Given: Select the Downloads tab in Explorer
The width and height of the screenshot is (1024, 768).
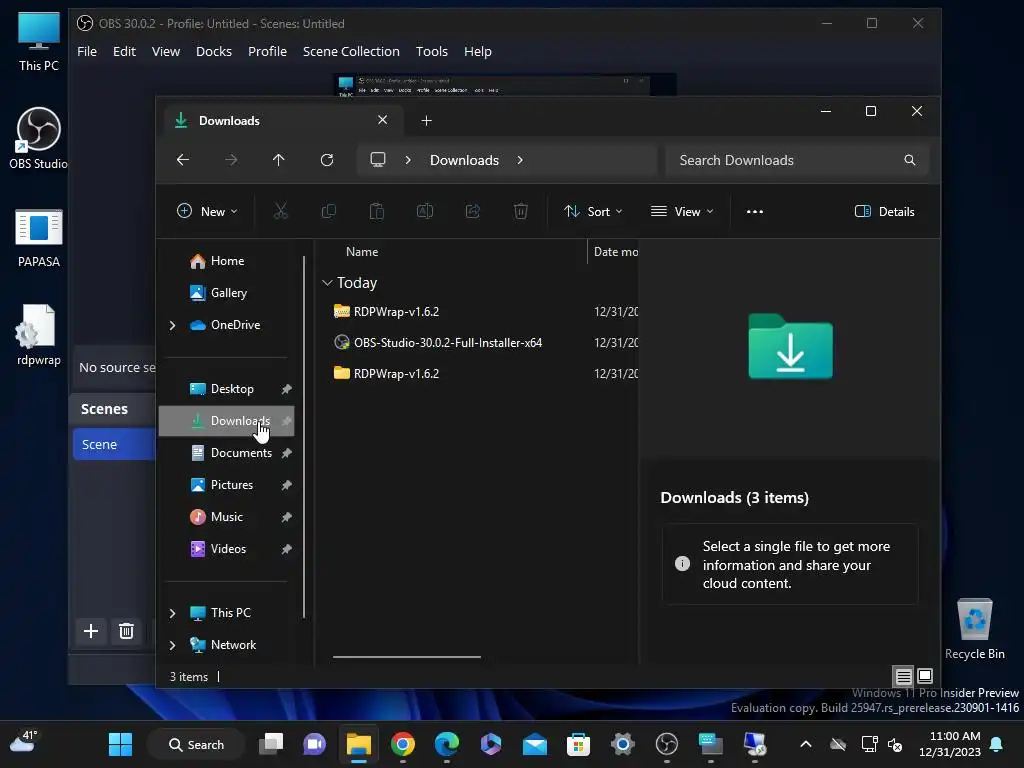Looking at the screenshot, I should [281, 121].
